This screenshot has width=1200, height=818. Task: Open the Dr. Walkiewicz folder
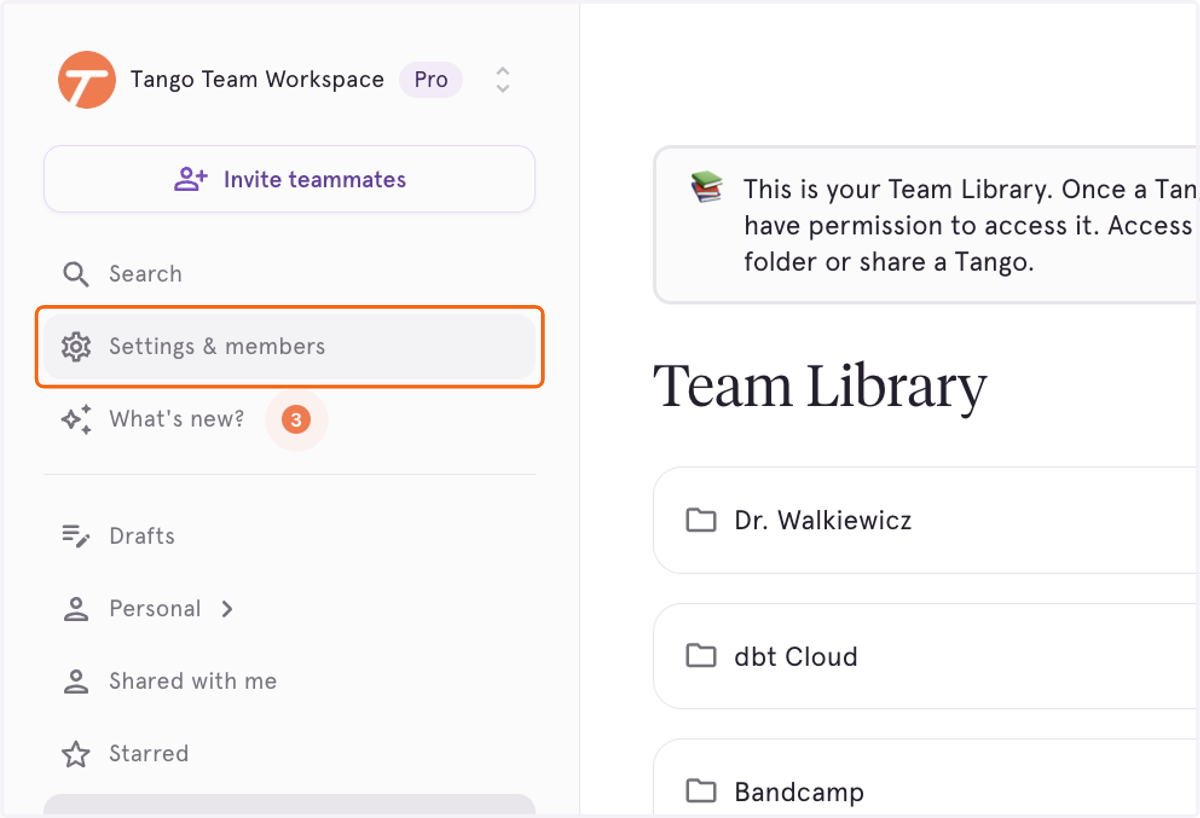[926, 520]
